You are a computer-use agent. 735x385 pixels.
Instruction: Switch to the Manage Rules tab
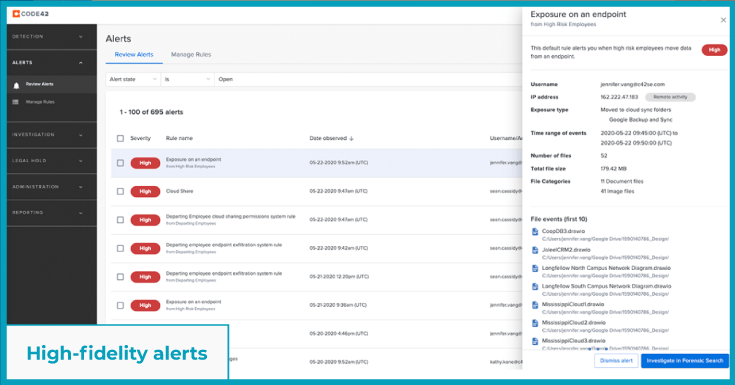tap(191, 54)
